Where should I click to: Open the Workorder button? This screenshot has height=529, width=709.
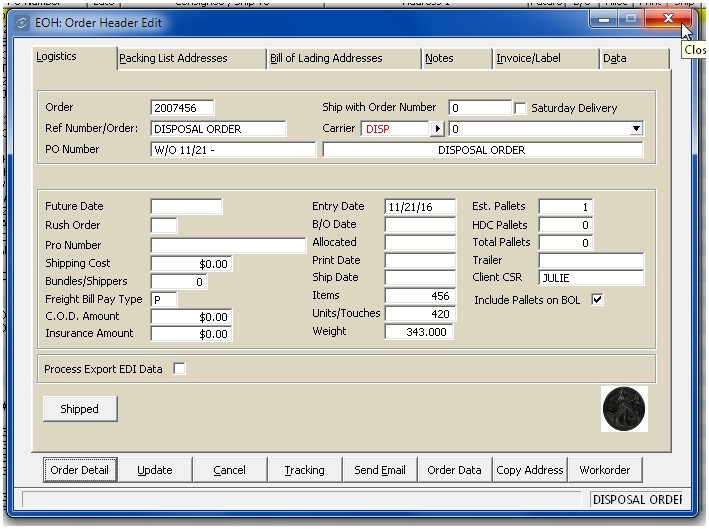pos(605,470)
